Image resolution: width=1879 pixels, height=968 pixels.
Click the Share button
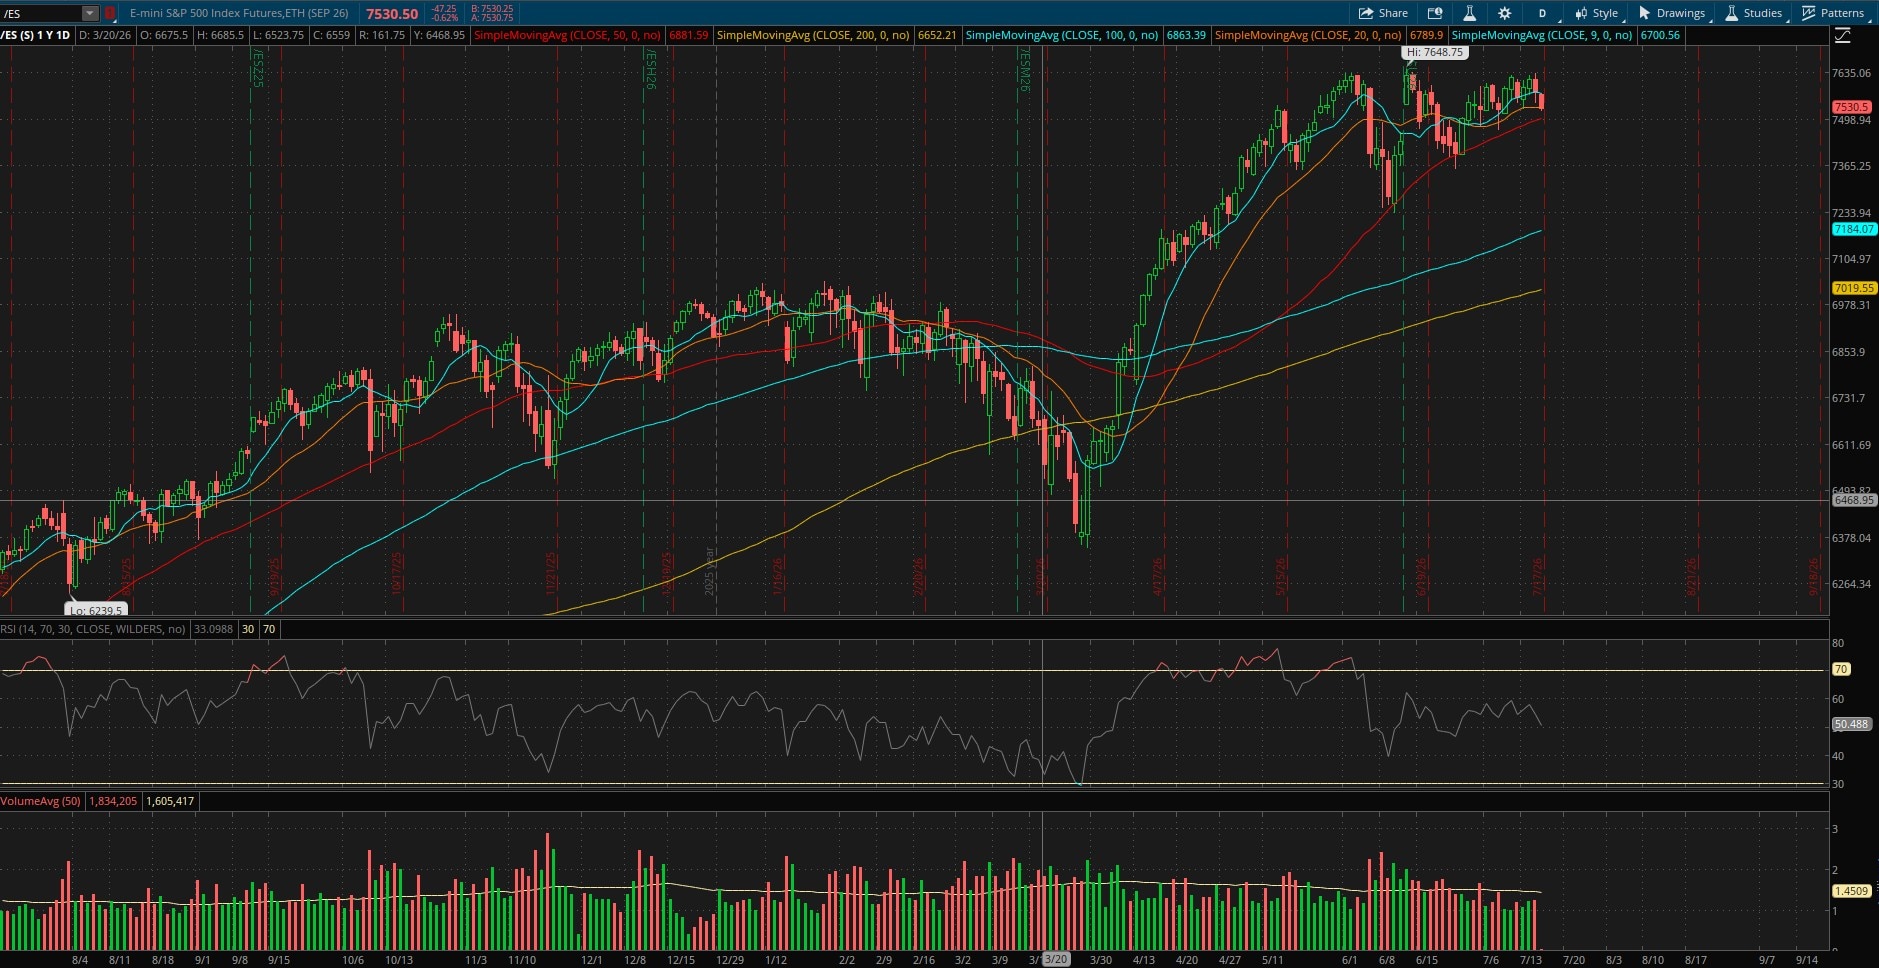click(x=1383, y=13)
